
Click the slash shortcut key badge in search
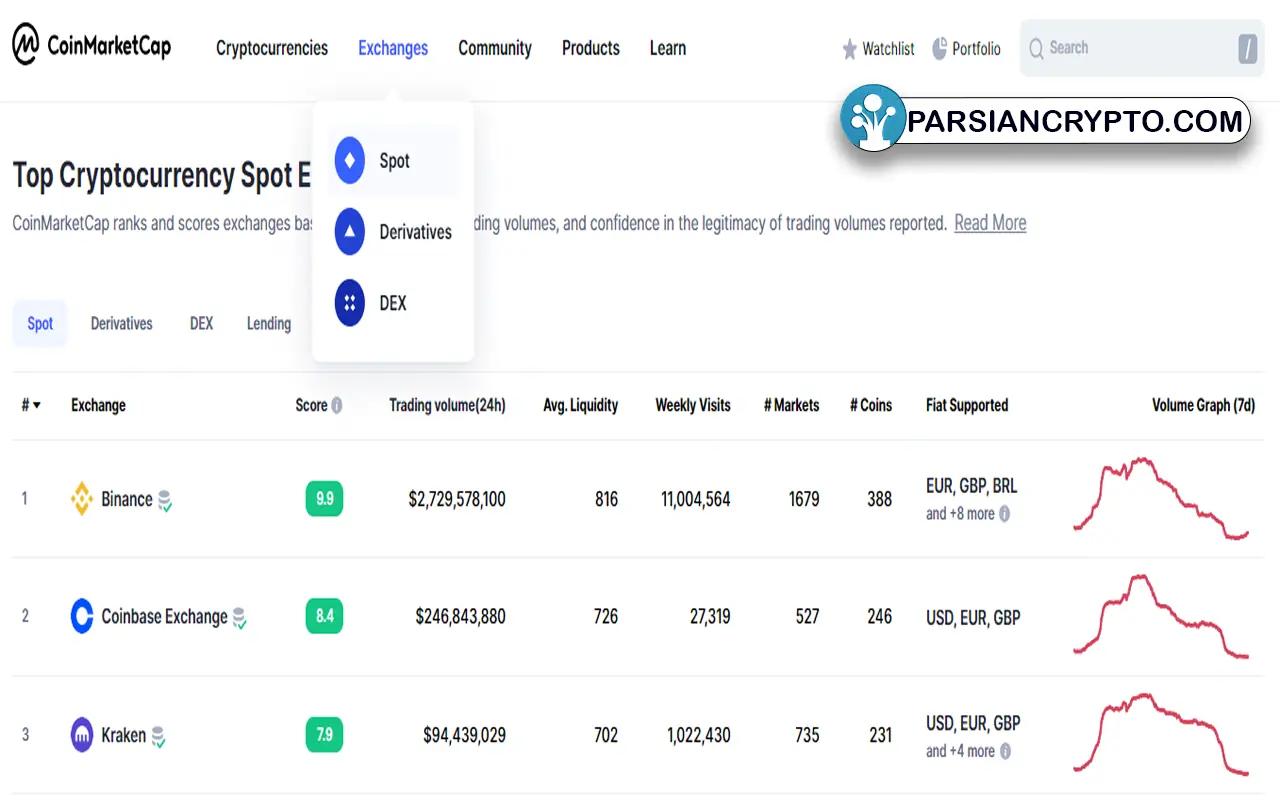click(x=1247, y=48)
